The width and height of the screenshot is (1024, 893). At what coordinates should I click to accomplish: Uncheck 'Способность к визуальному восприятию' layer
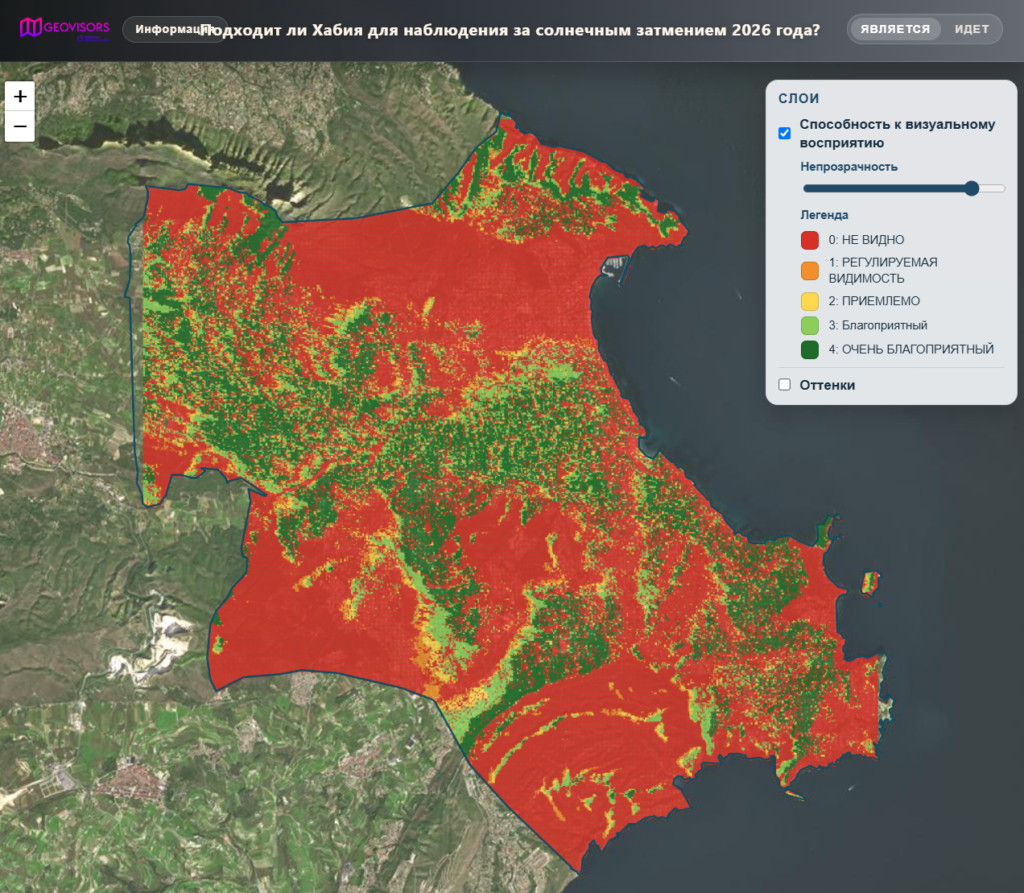click(784, 133)
